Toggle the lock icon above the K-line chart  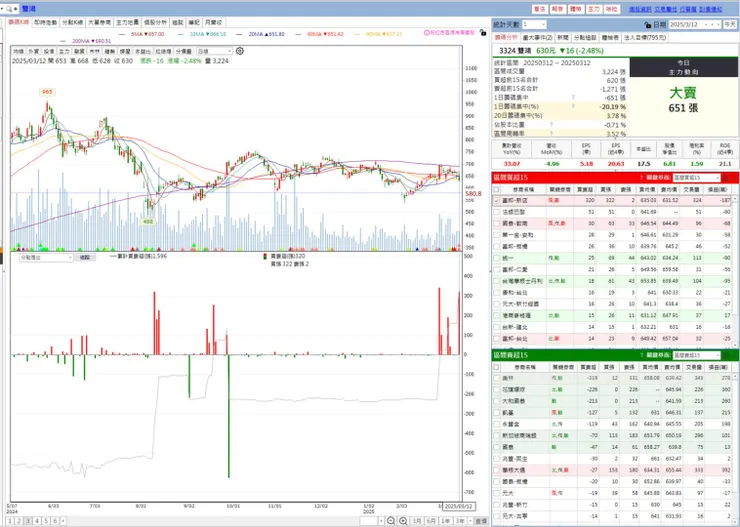(482, 33)
